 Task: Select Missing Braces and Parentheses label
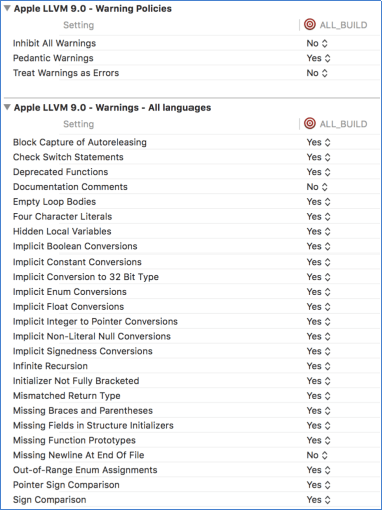pos(83,410)
